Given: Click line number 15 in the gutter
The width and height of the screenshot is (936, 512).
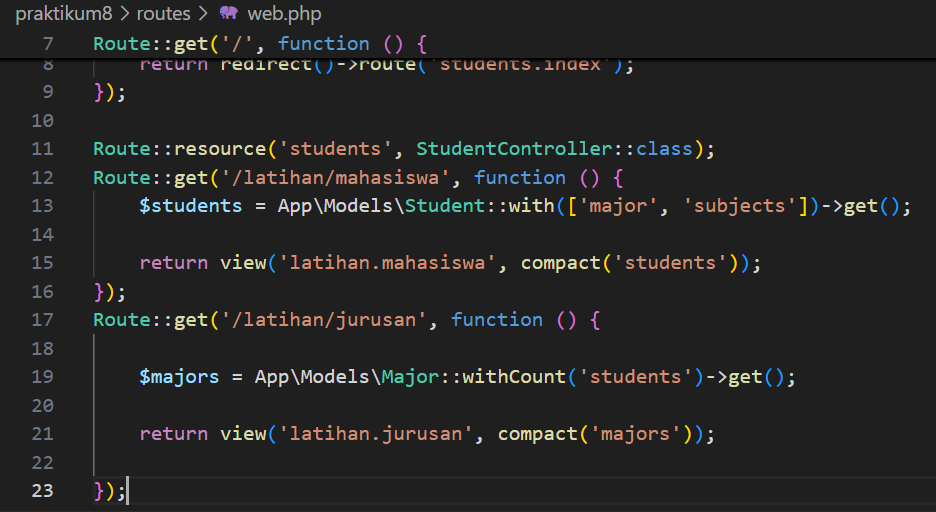Looking at the screenshot, I should tap(42, 263).
